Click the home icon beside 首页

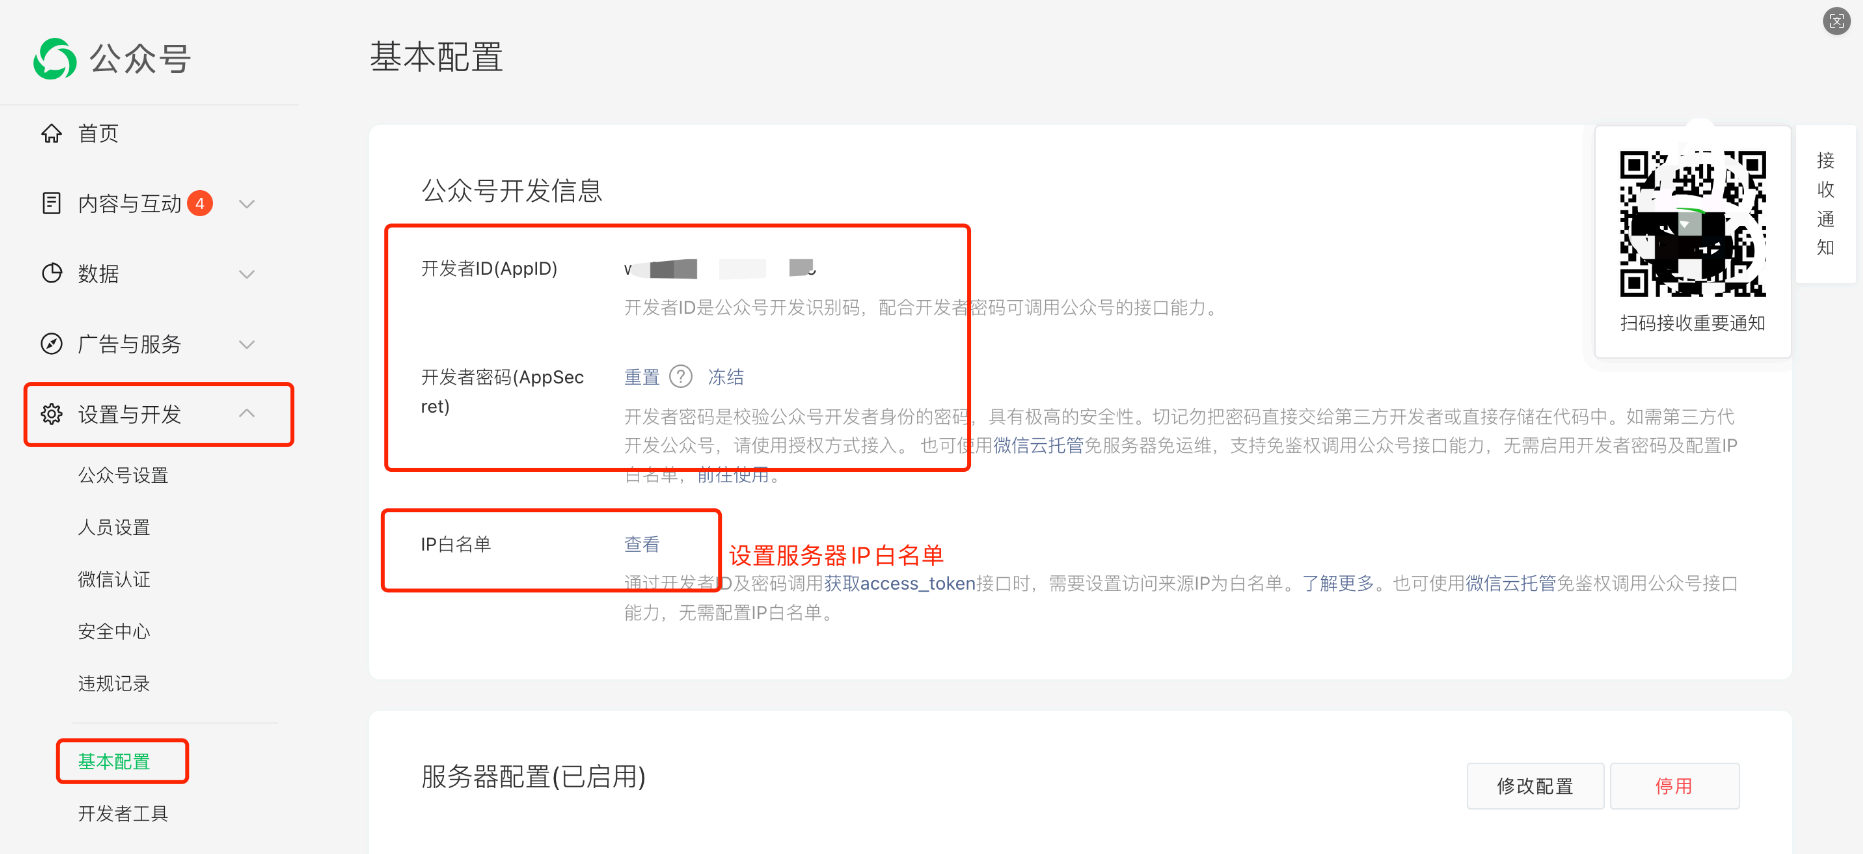52,134
